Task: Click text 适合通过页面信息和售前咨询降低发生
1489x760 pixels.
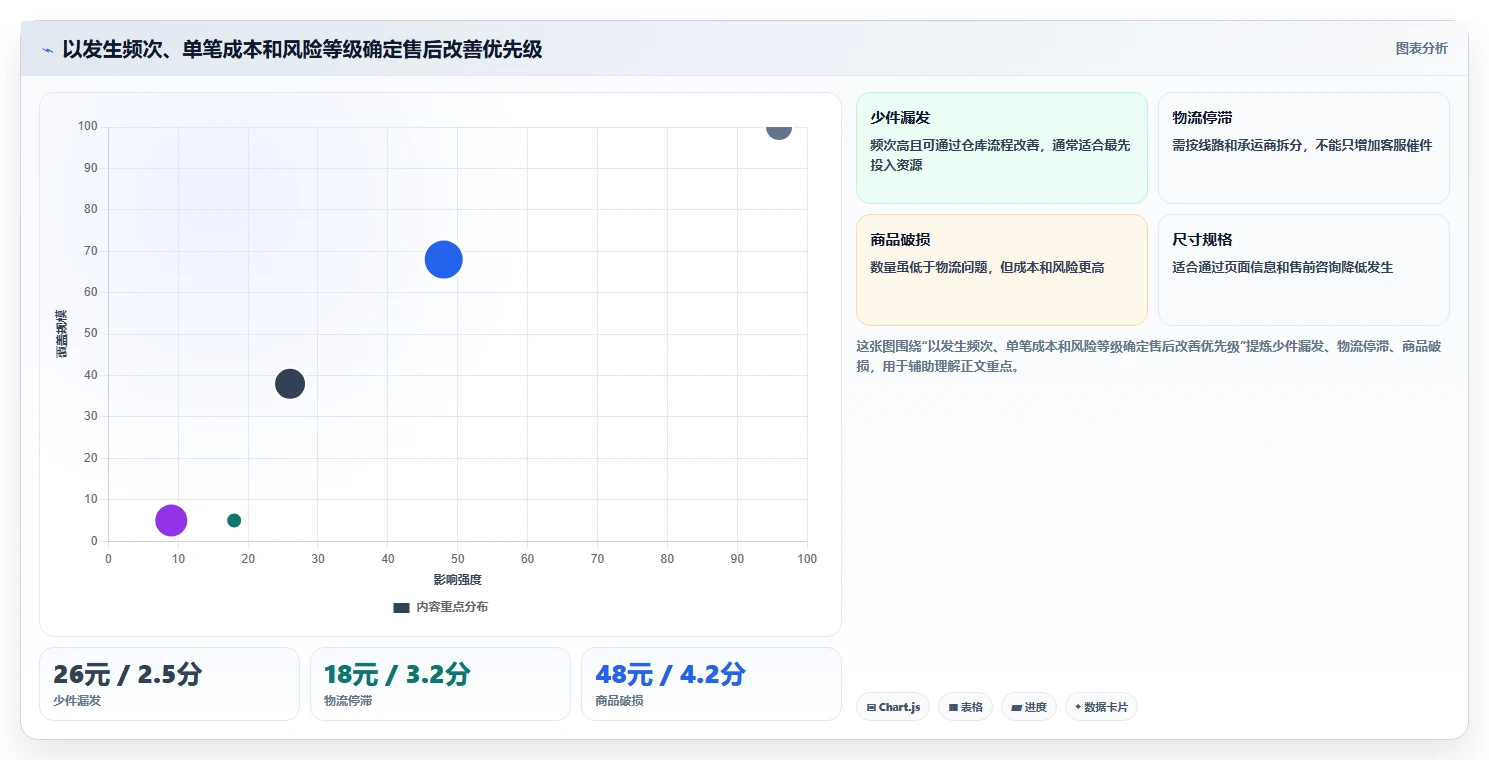Action: 1283,267
